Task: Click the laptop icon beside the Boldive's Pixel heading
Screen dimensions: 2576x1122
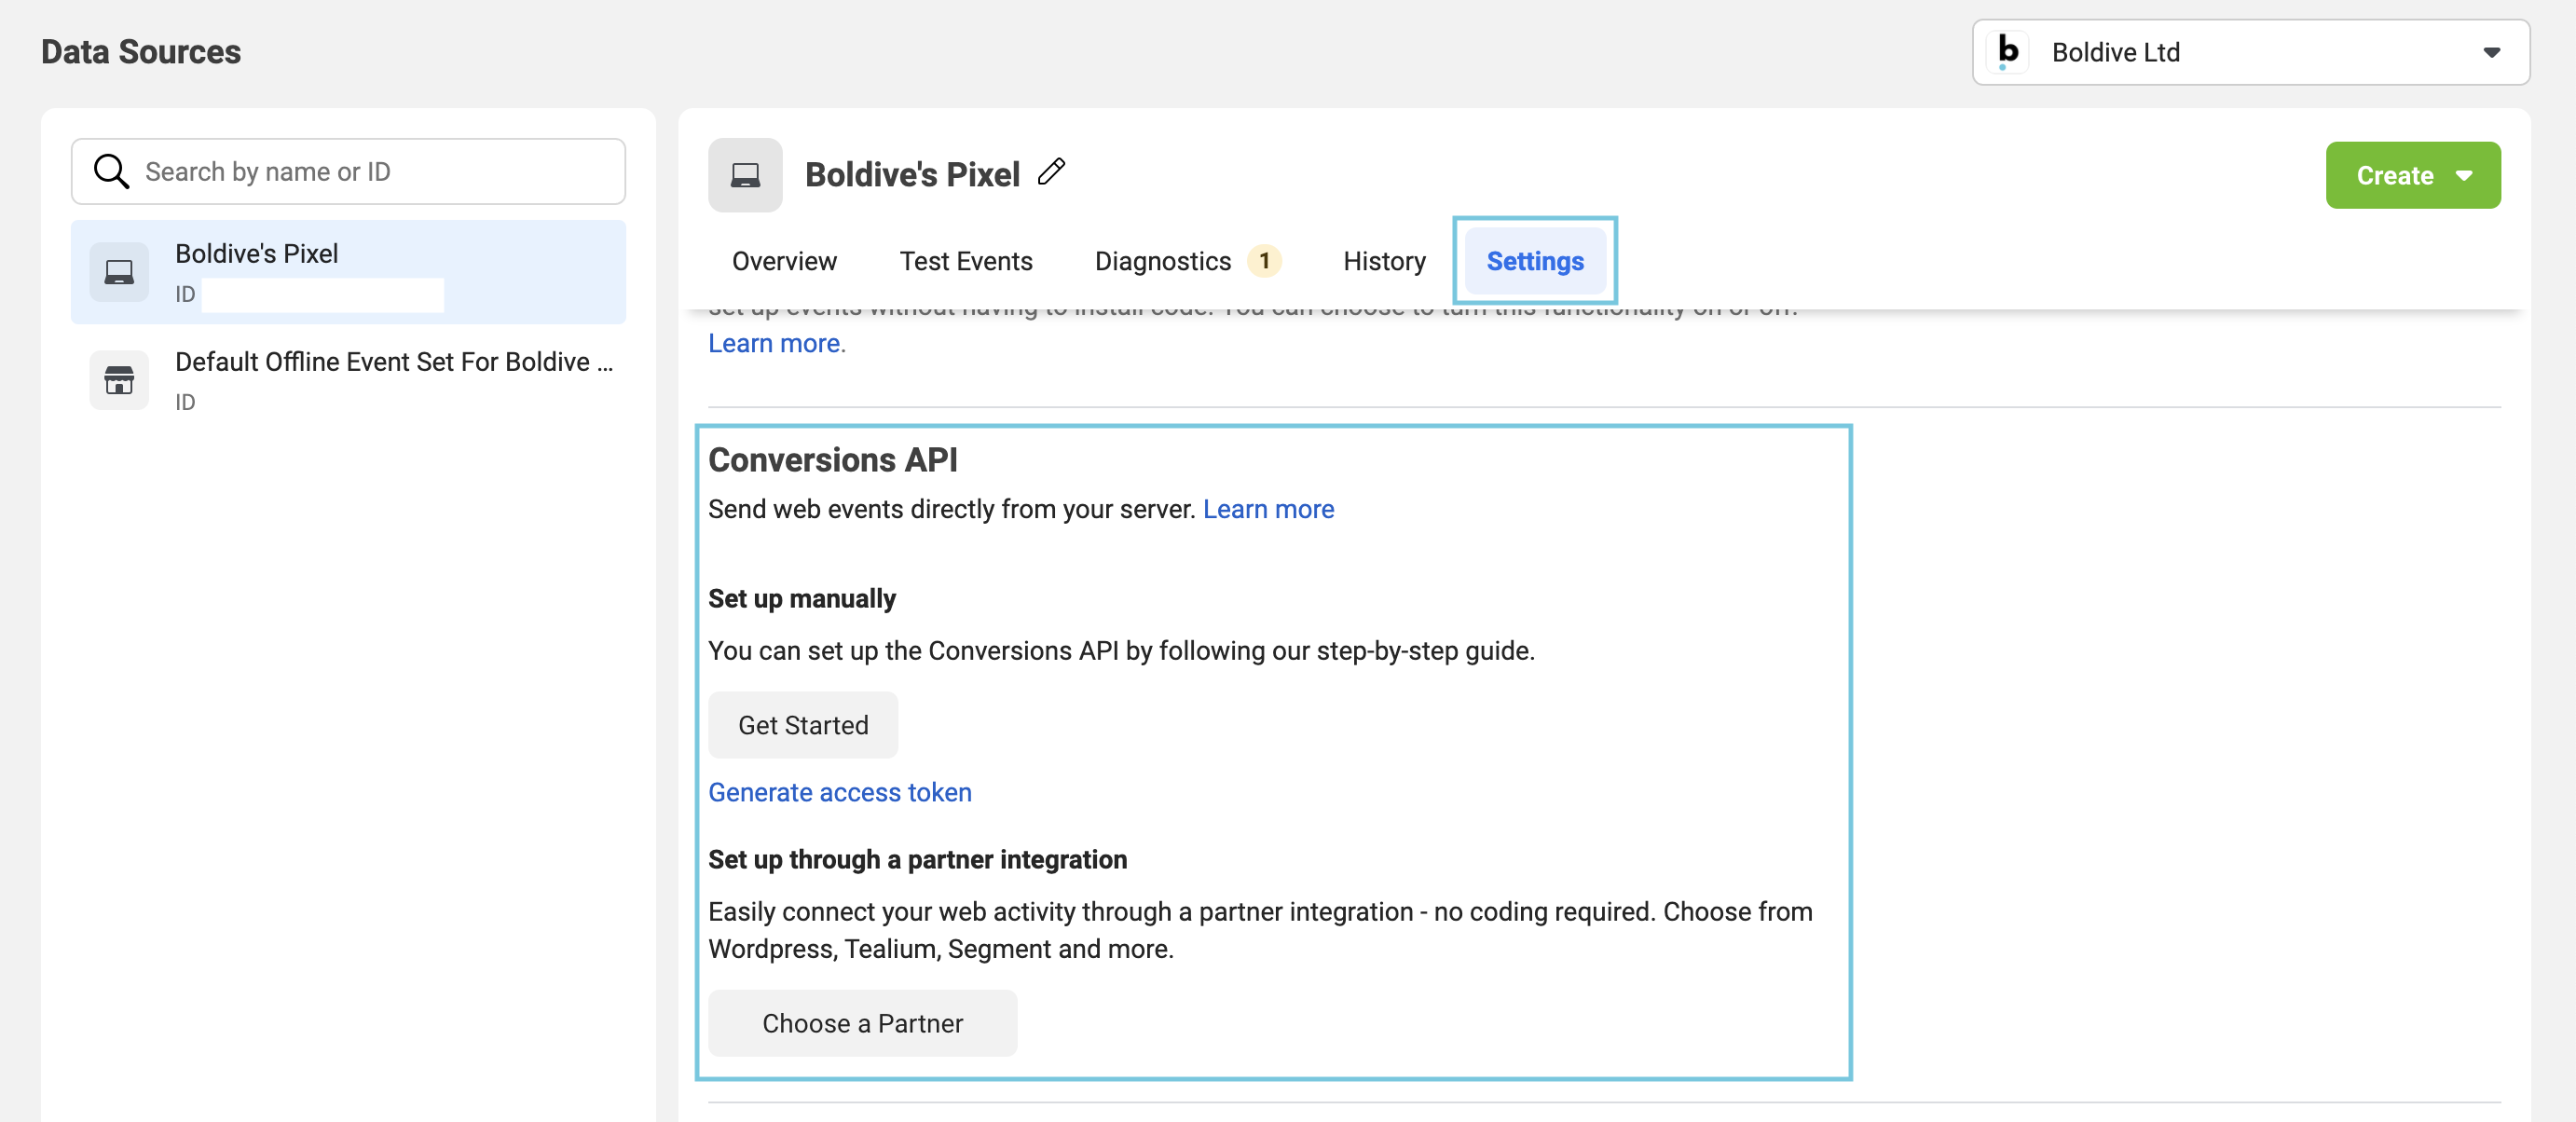Action: coord(745,175)
